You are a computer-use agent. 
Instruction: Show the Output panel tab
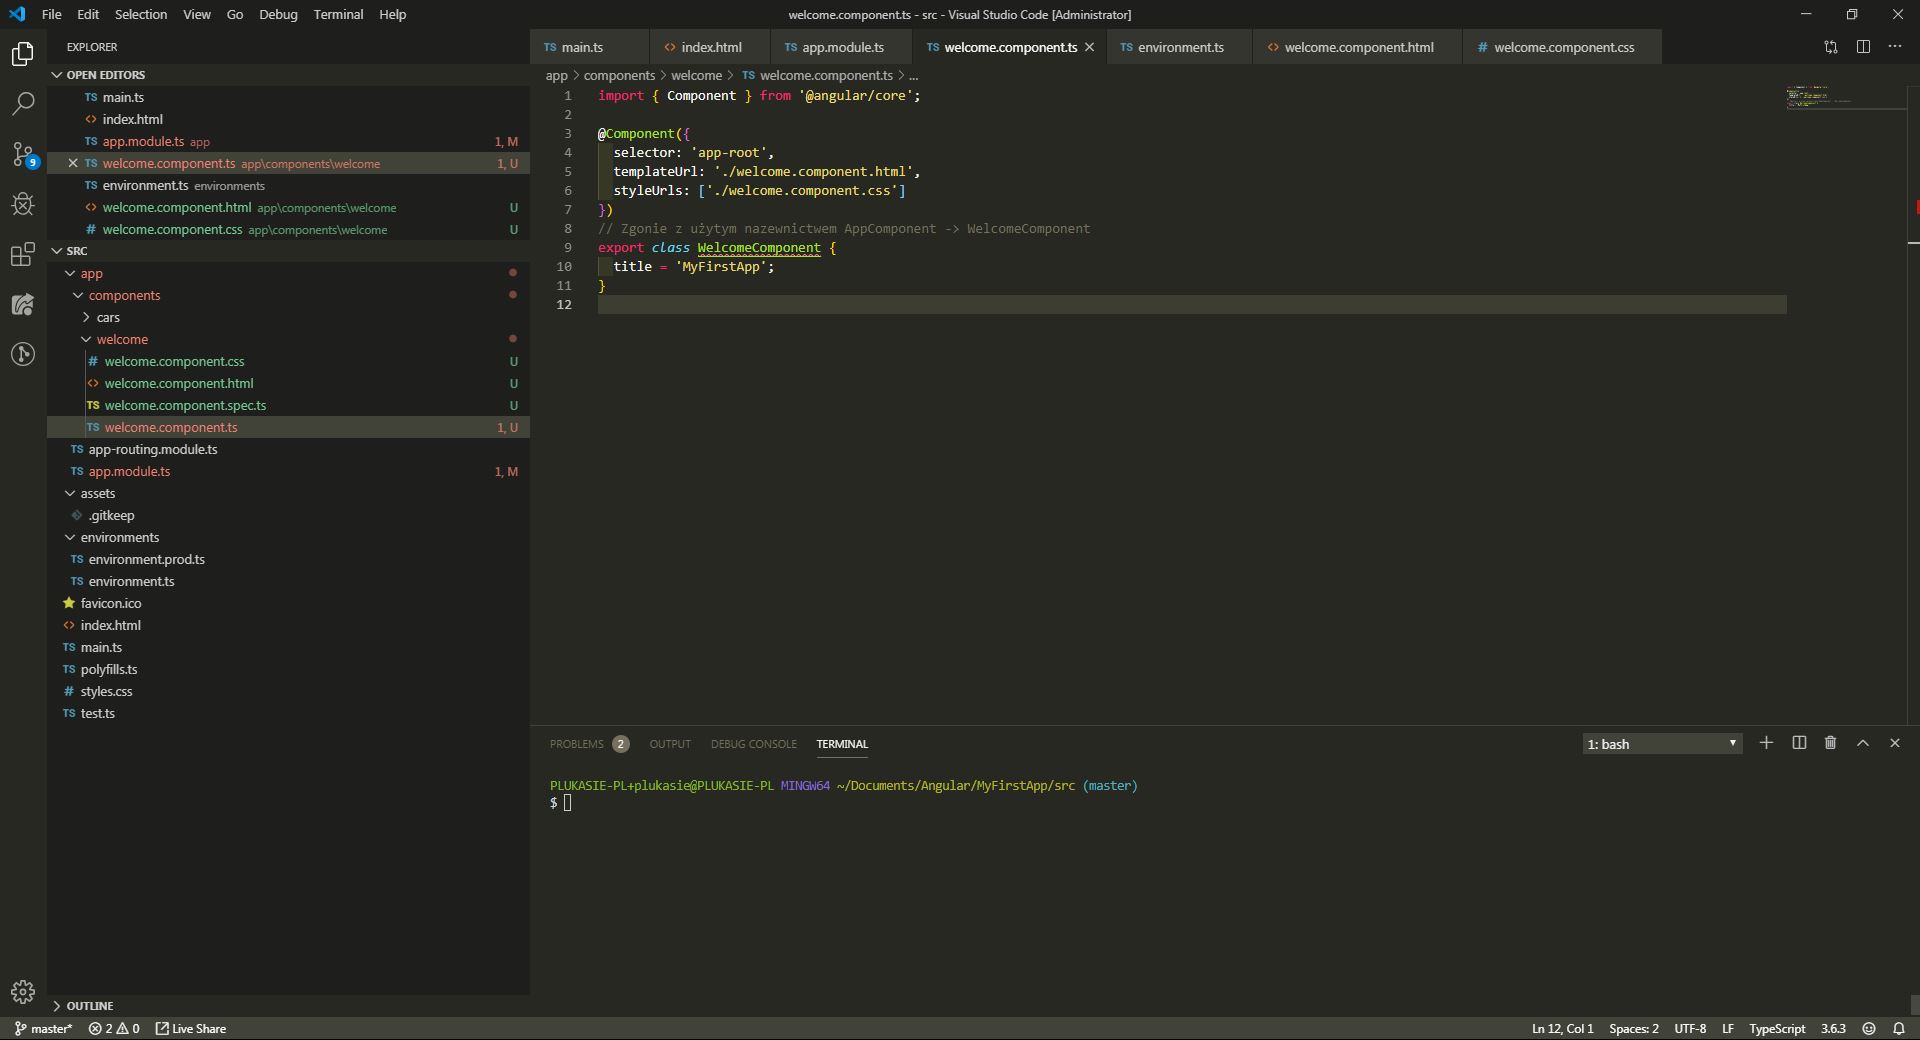(670, 744)
